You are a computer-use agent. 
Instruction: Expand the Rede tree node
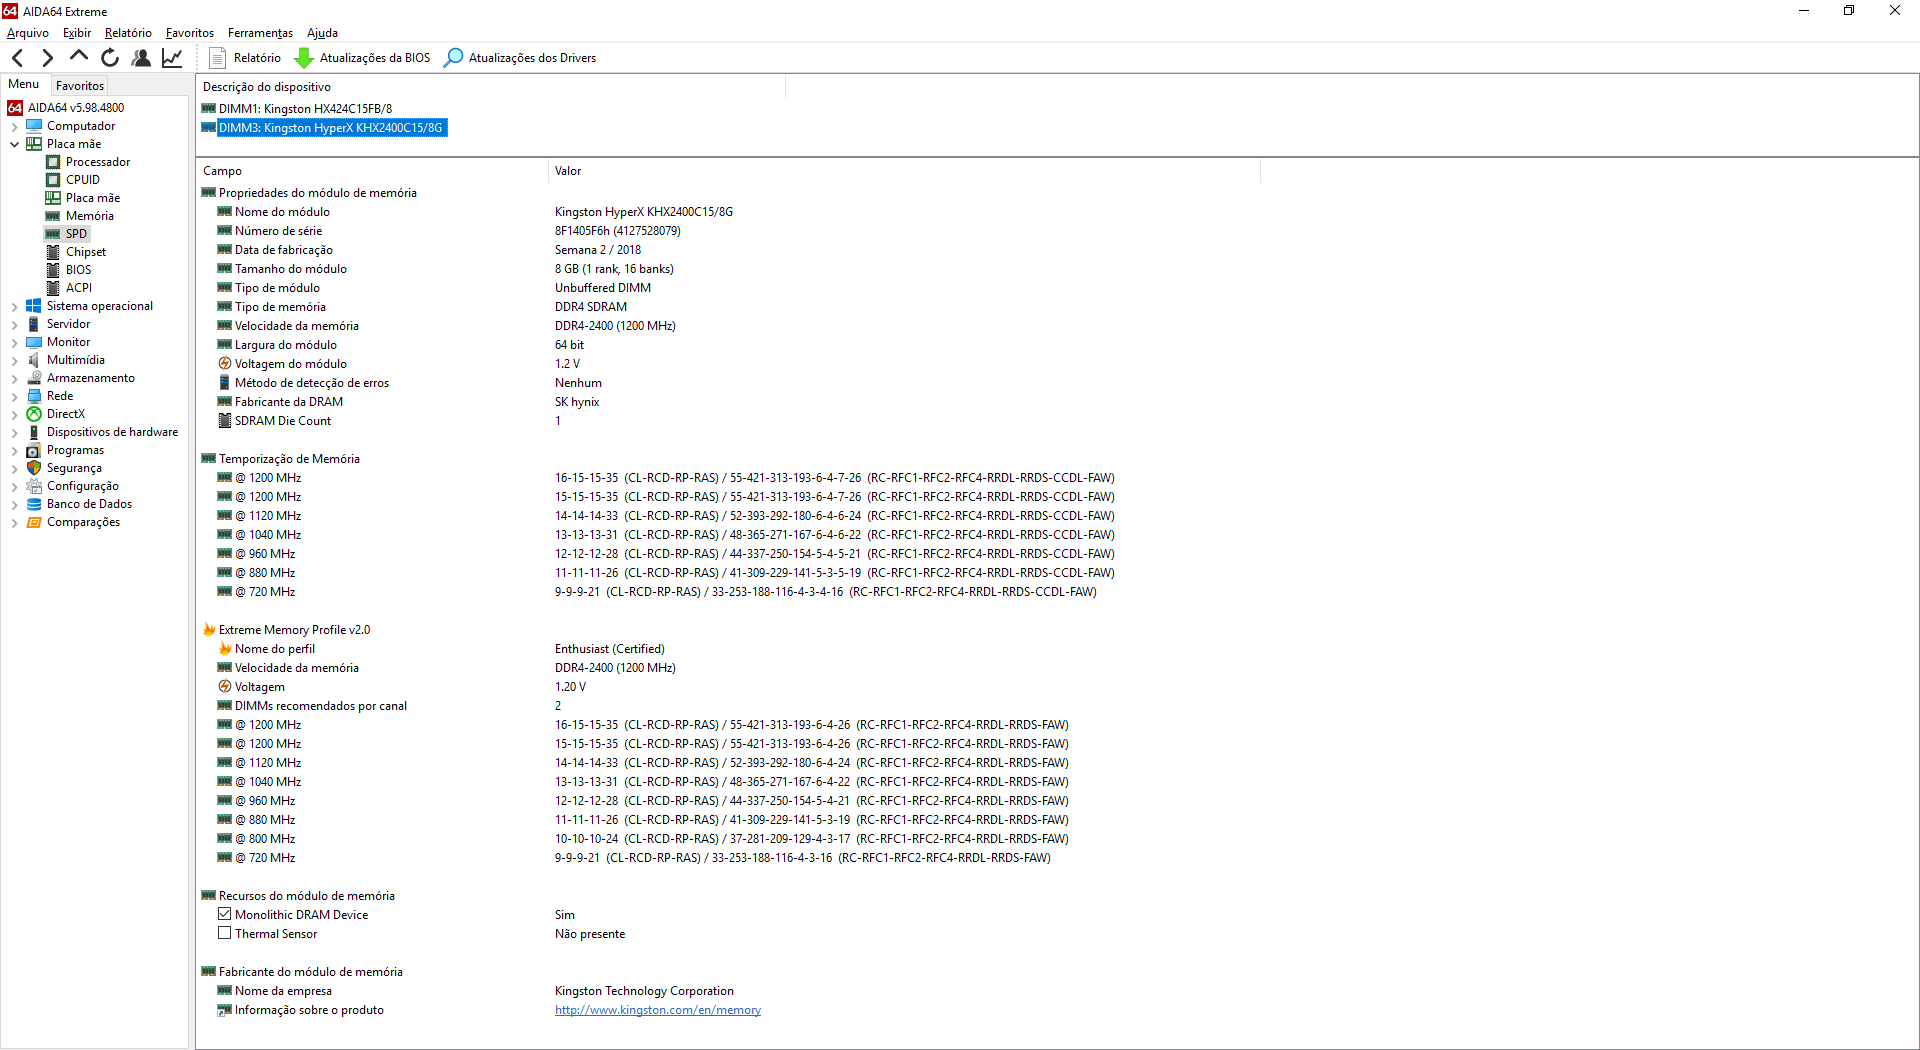pos(14,396)
